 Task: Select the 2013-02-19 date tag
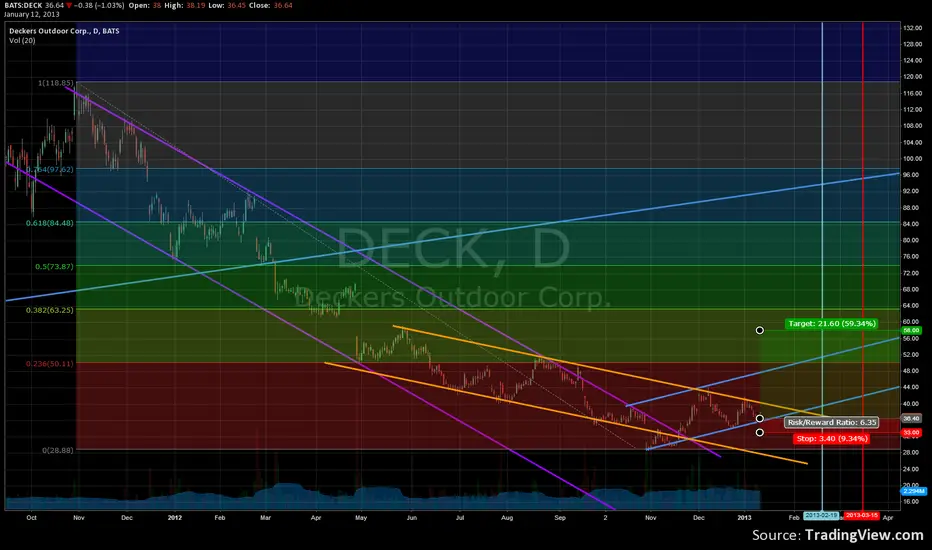[x=821, y=516]
